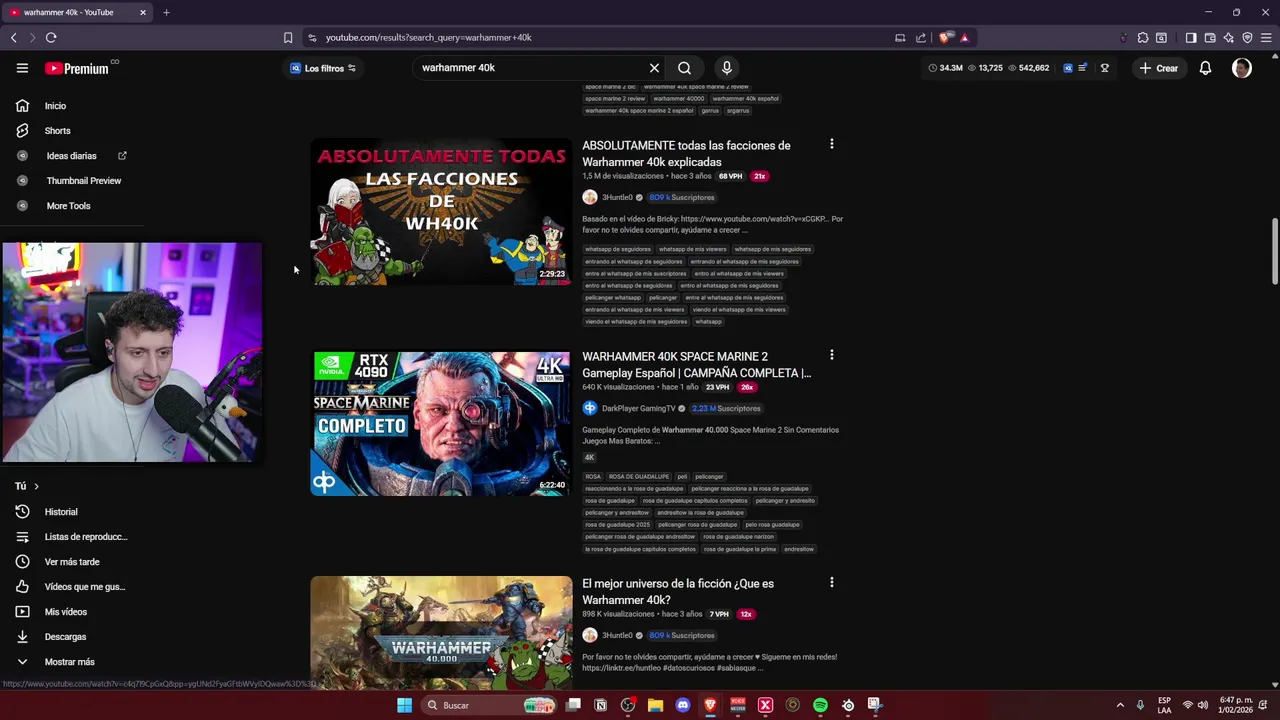Bookmark this page icon in address bar
Image resolution: width=1280 pixels, height=720 pixels.
point(288,37)
